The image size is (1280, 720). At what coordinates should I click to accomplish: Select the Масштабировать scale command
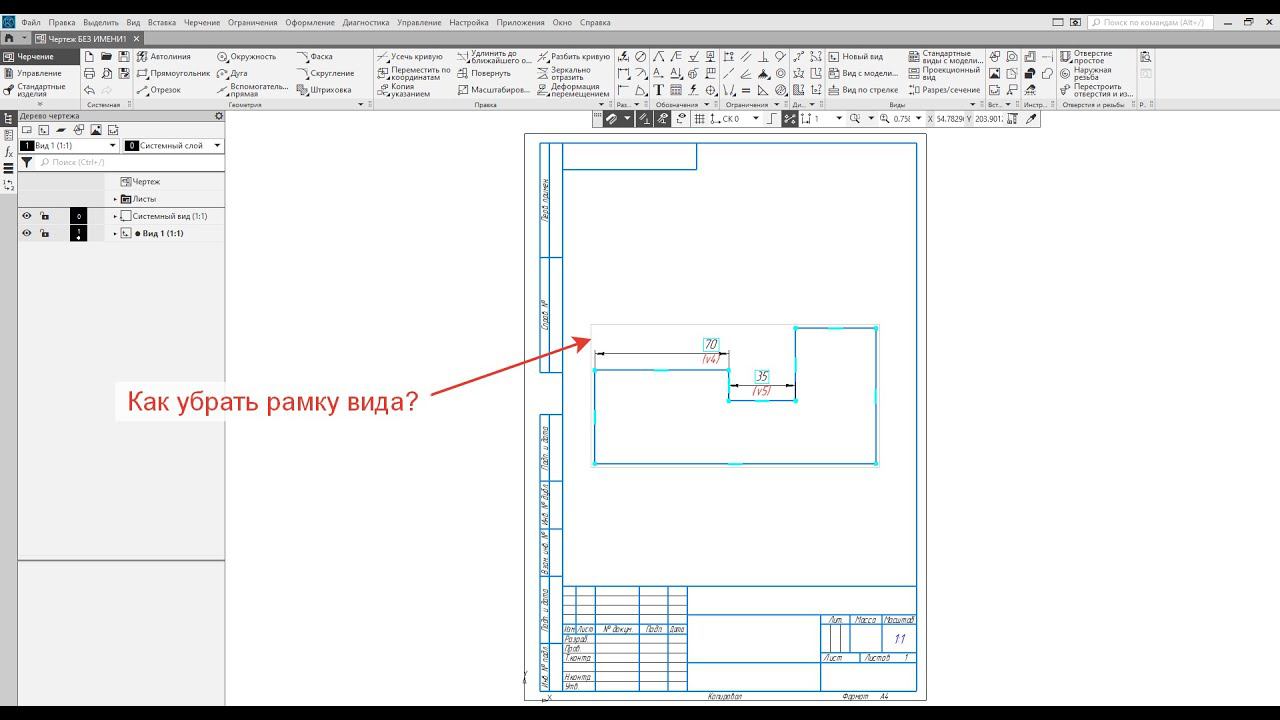point(494,90)
